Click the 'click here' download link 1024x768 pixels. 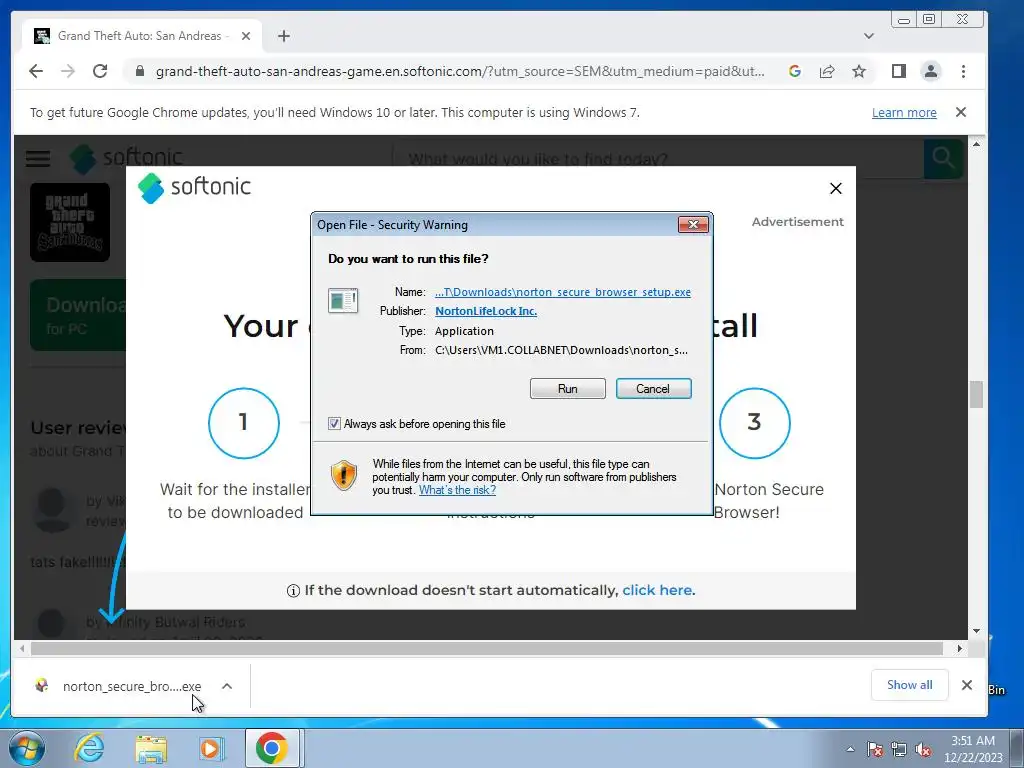[657, 590]
